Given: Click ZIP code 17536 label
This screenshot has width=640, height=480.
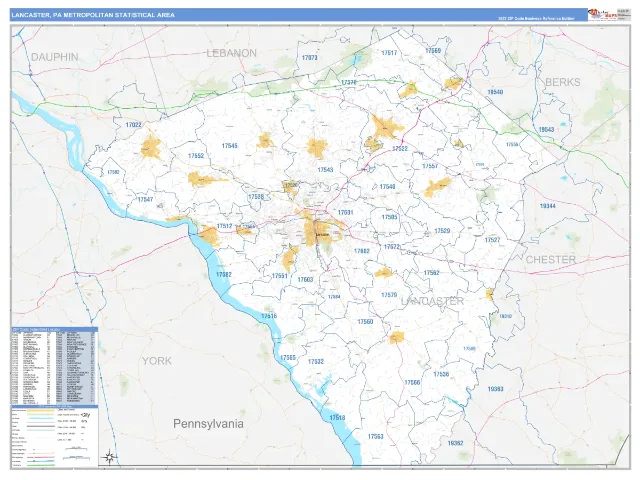Looking at the screenshot, I should [x=441, y=374].
